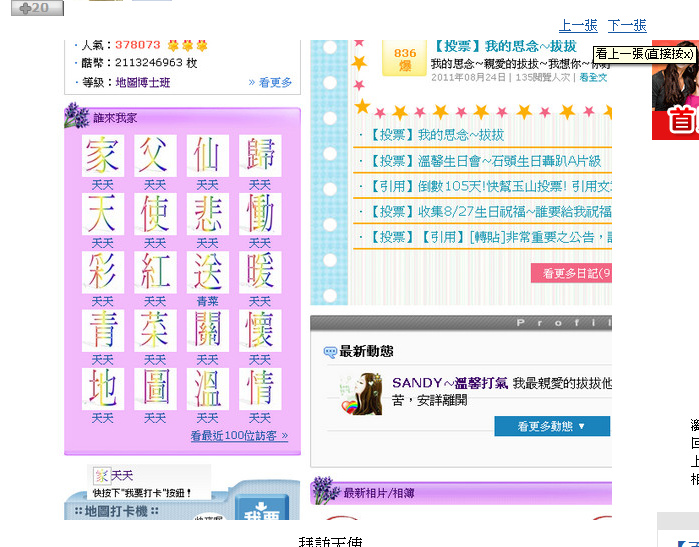Click the advertisement image with the woman
Image resolution: width=699 pixels, height=547 pixels.
pyautogui.click(x=675, y=90)
